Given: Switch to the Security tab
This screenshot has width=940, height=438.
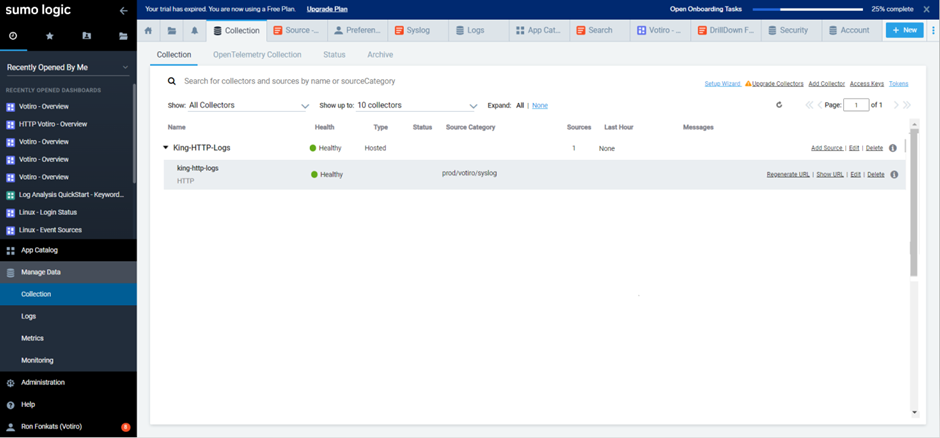Looking at the screenshot, I should (x=791, y=31).
